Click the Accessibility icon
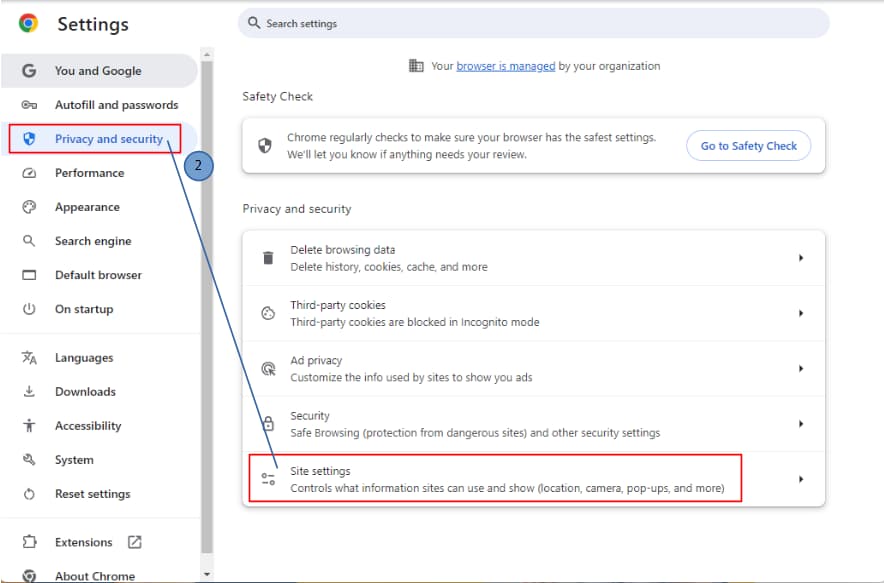884x583 pixels. (28, 425)
